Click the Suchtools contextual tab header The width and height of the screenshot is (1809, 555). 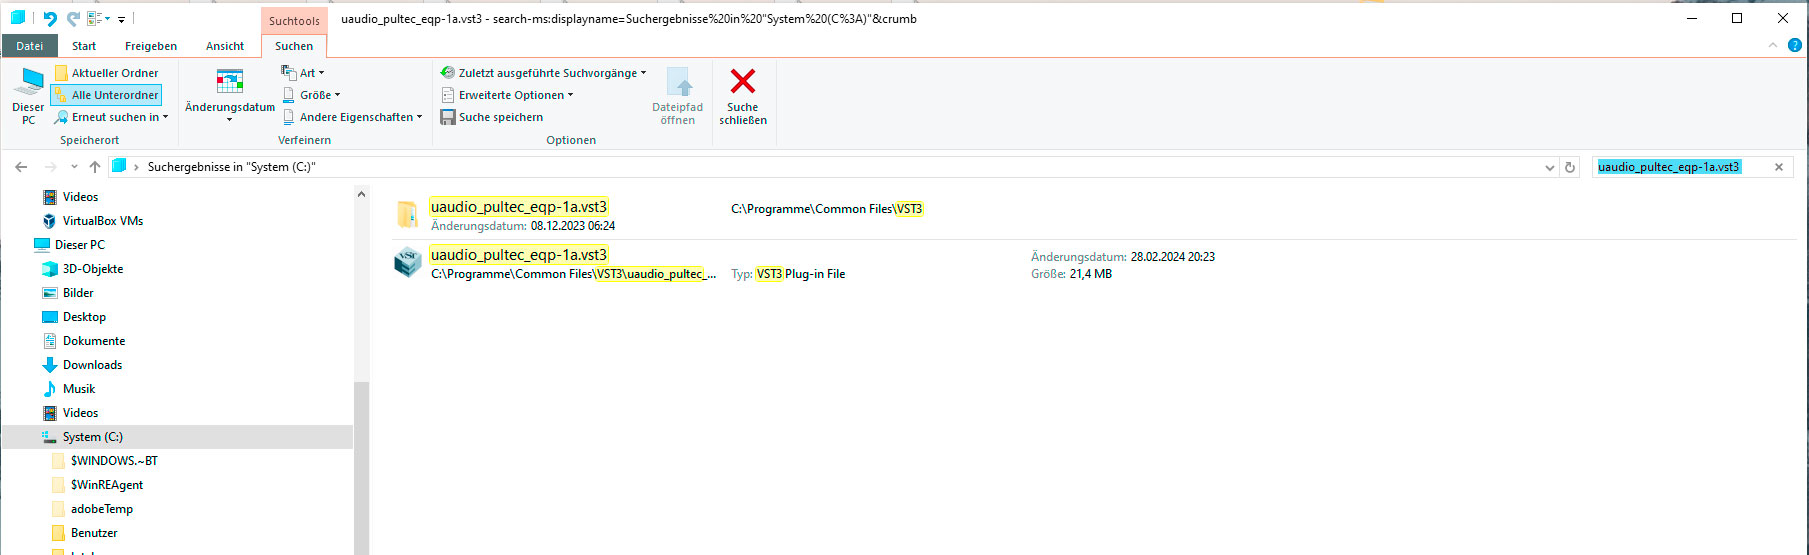click(x=294, y=20)
